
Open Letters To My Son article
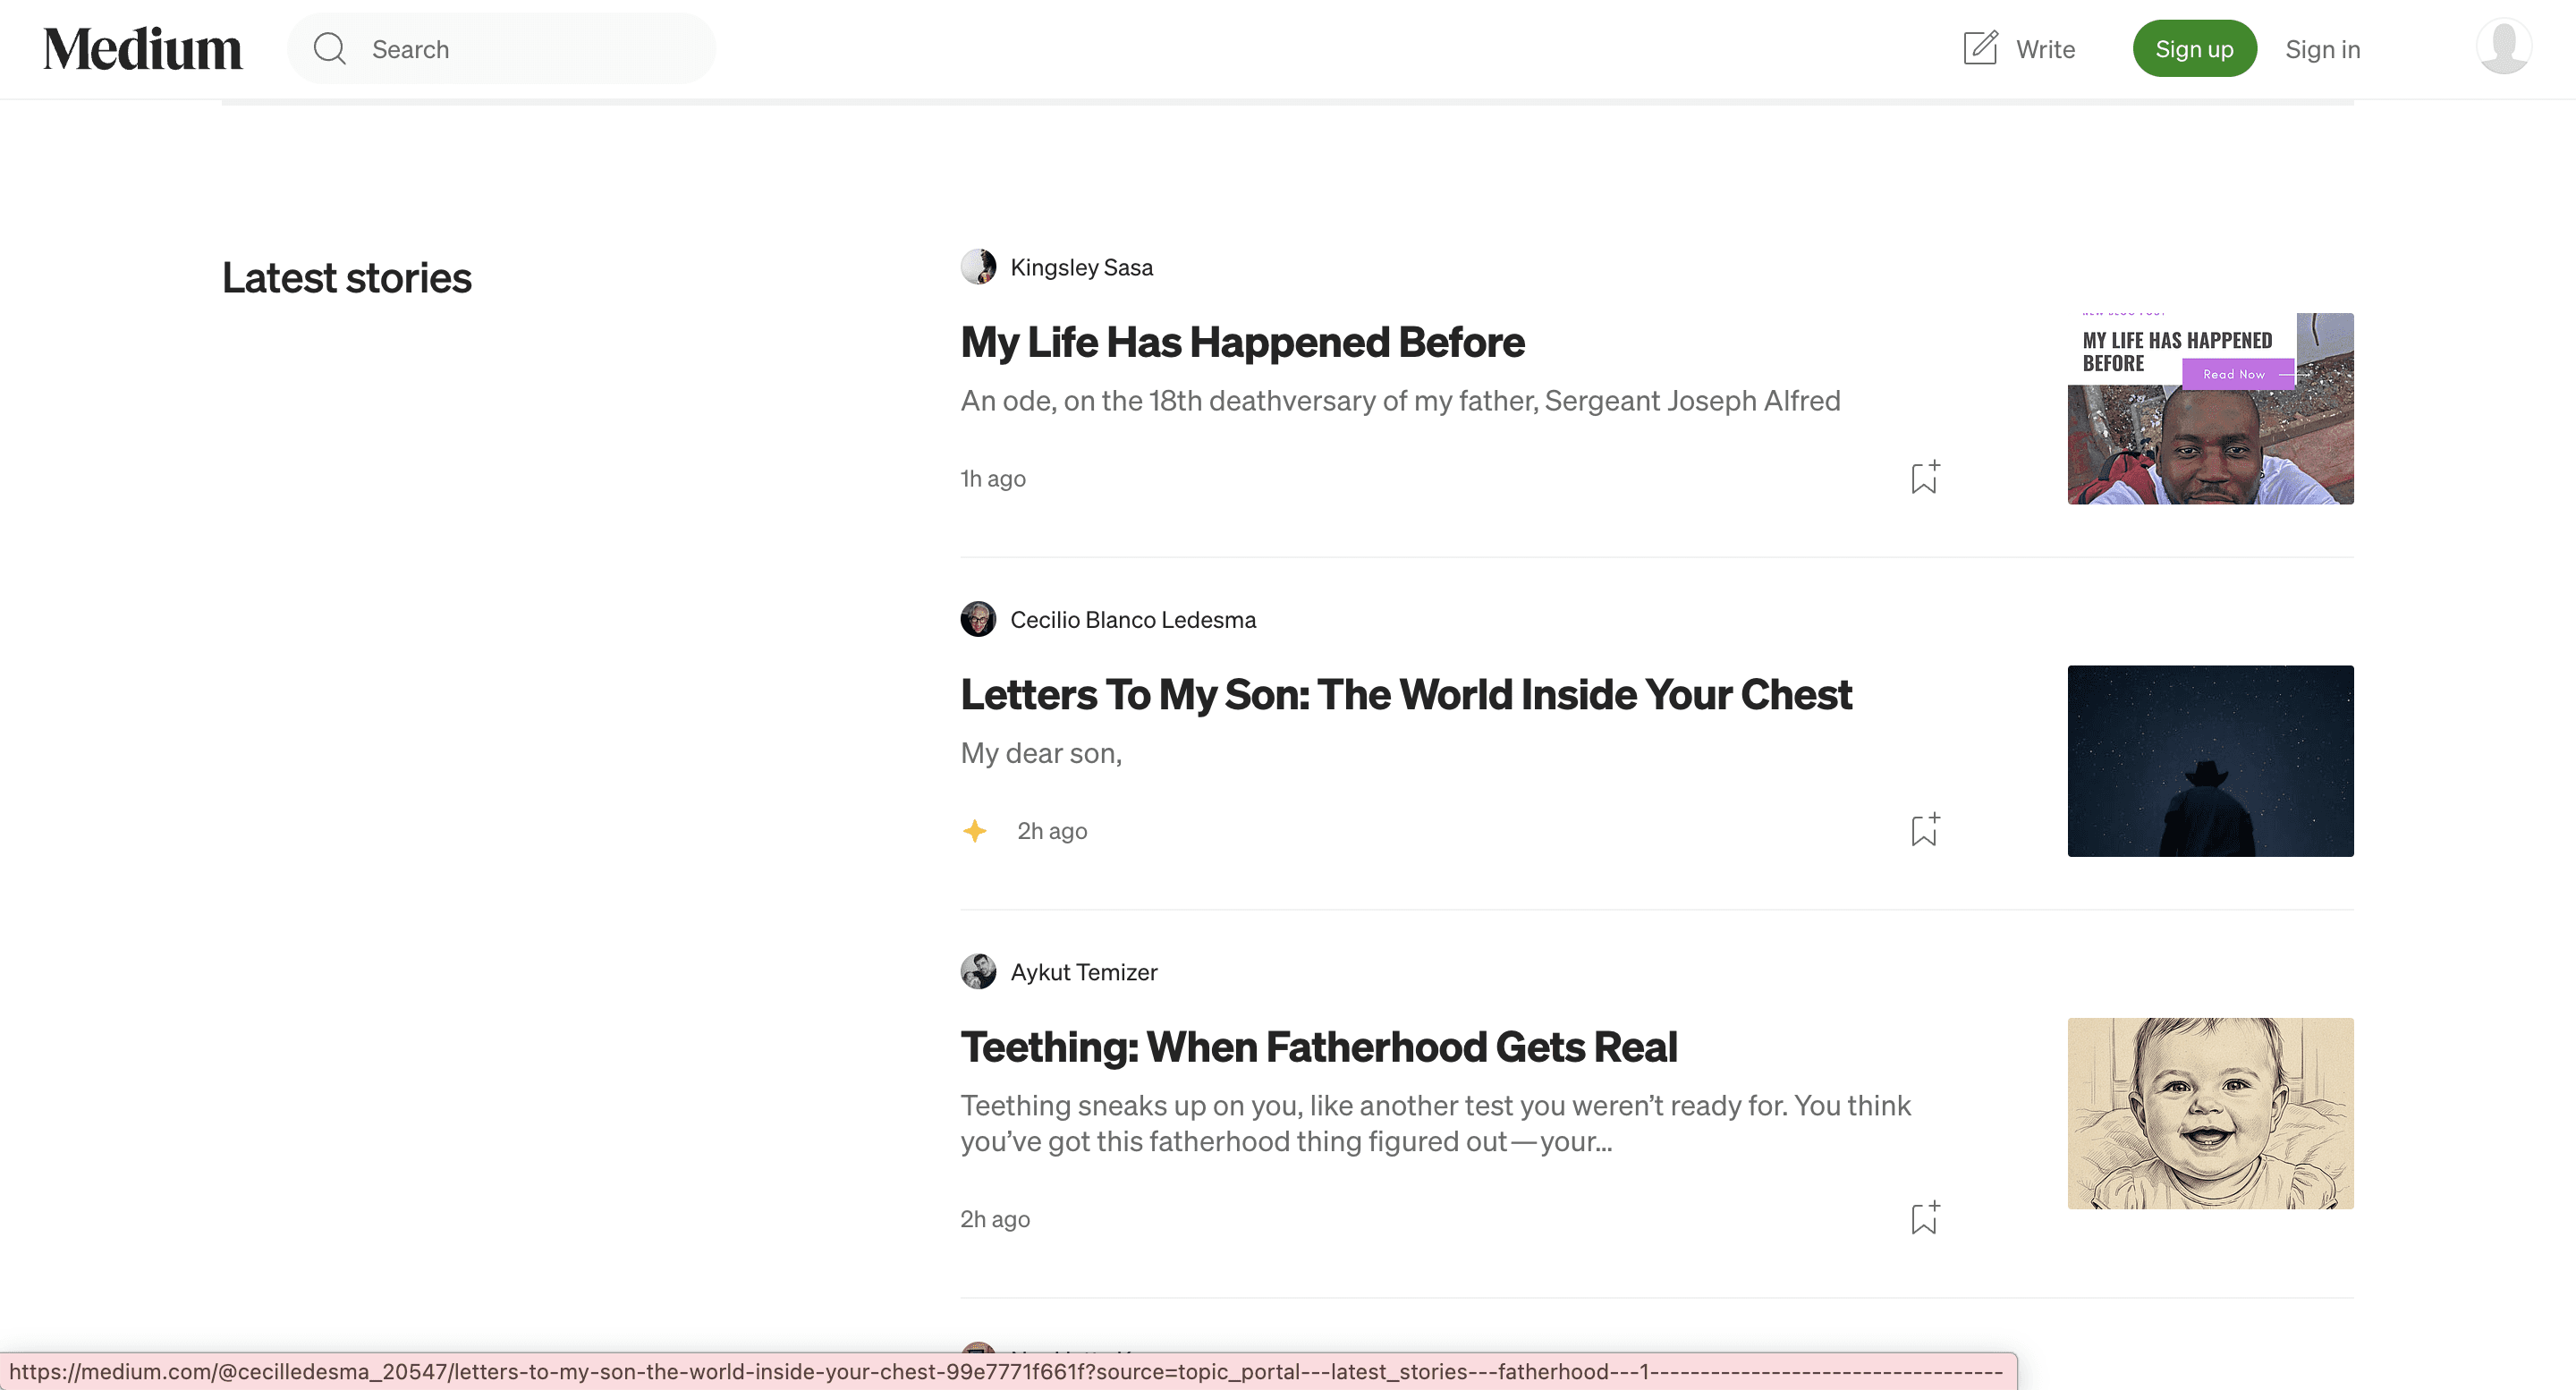(x=1405, y=694)
